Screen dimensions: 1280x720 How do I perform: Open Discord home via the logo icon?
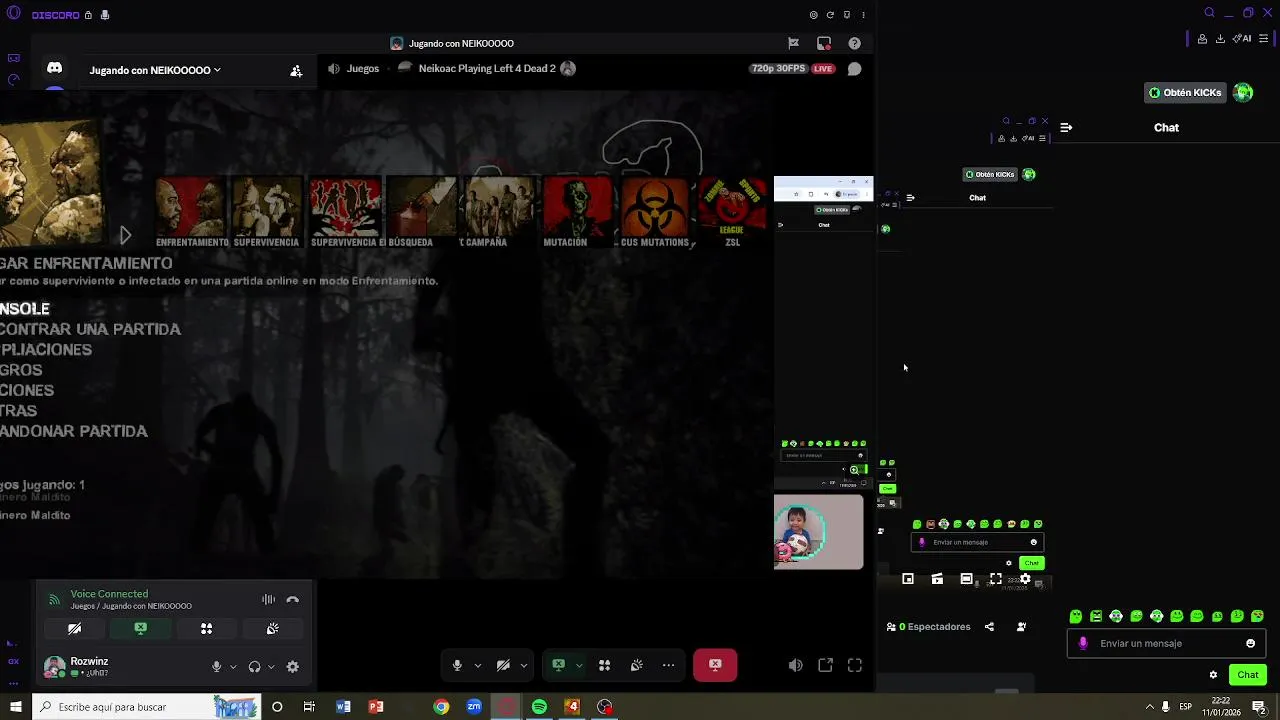(54, 68)
